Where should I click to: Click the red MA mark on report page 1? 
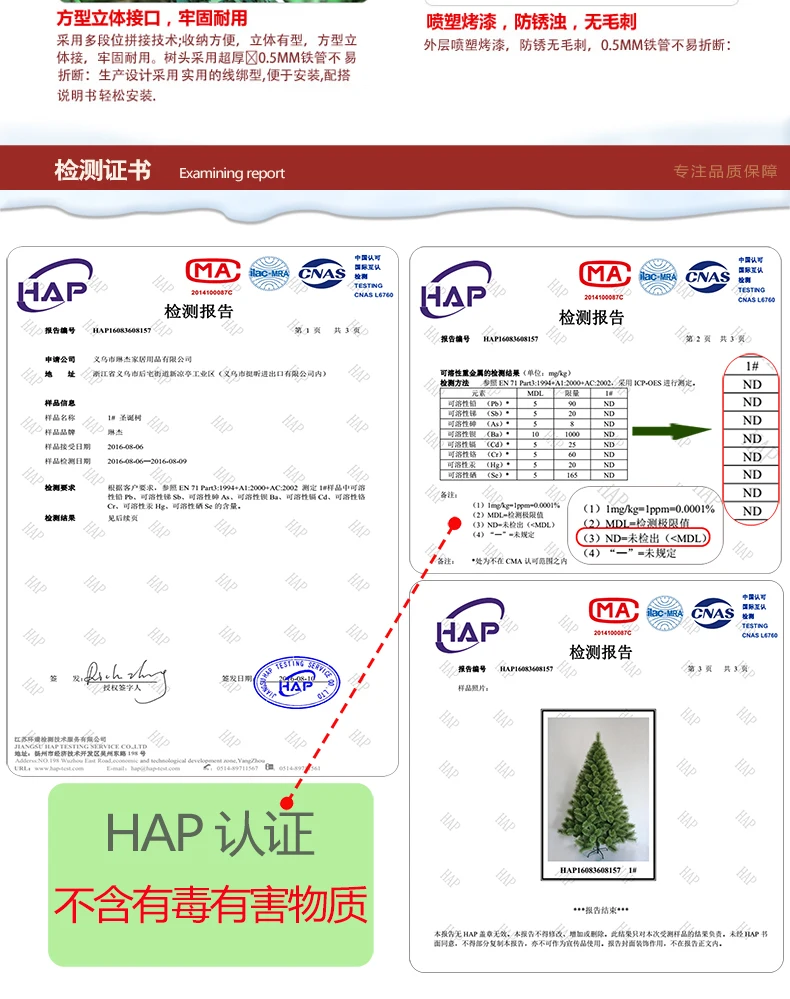pos(213,271)
